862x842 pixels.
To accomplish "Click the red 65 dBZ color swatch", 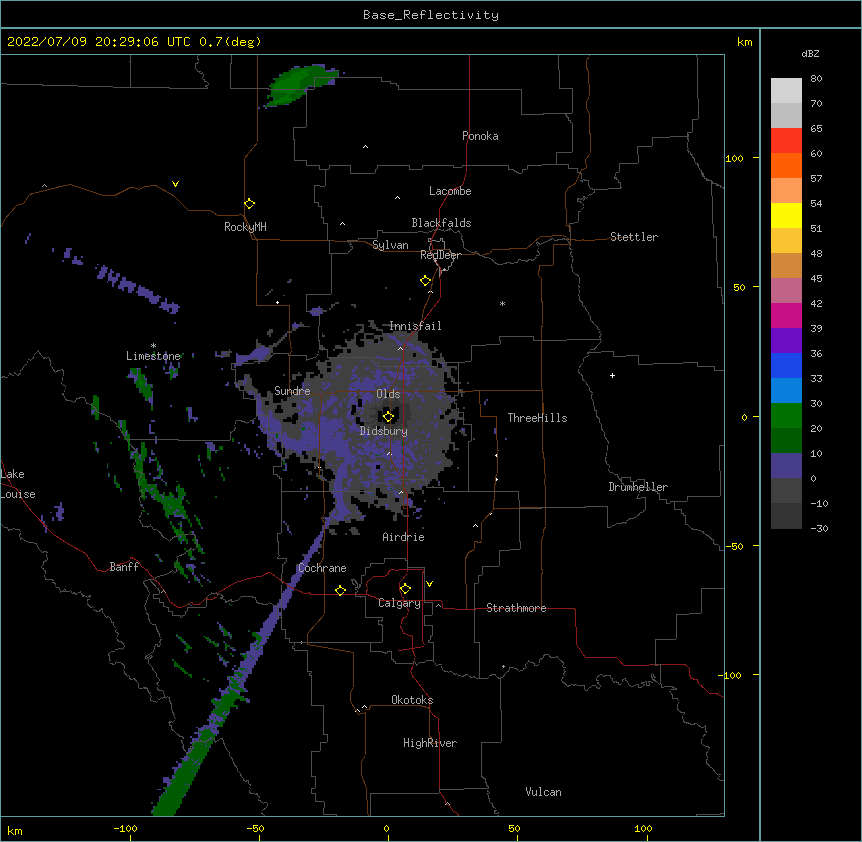I will tap(786, 140).
